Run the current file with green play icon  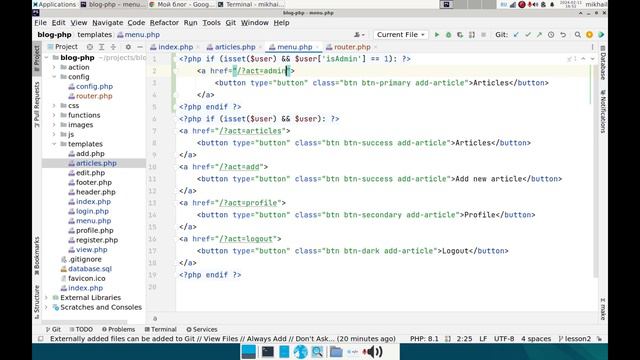tap(437, 35)
